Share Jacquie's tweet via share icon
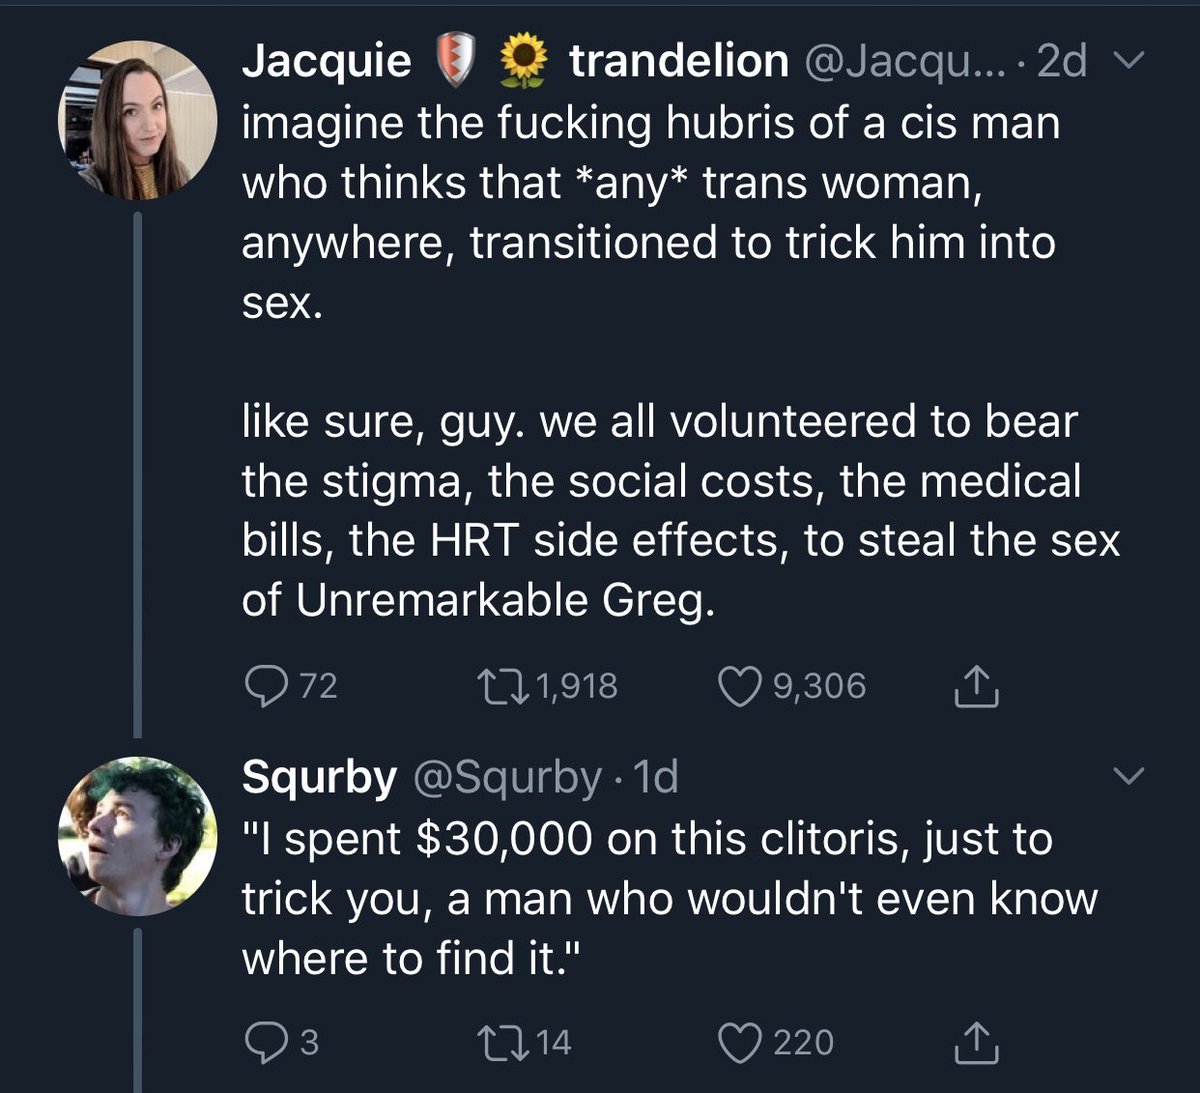The height and width of the screenshot is (1093, 1200). point(975,686)
